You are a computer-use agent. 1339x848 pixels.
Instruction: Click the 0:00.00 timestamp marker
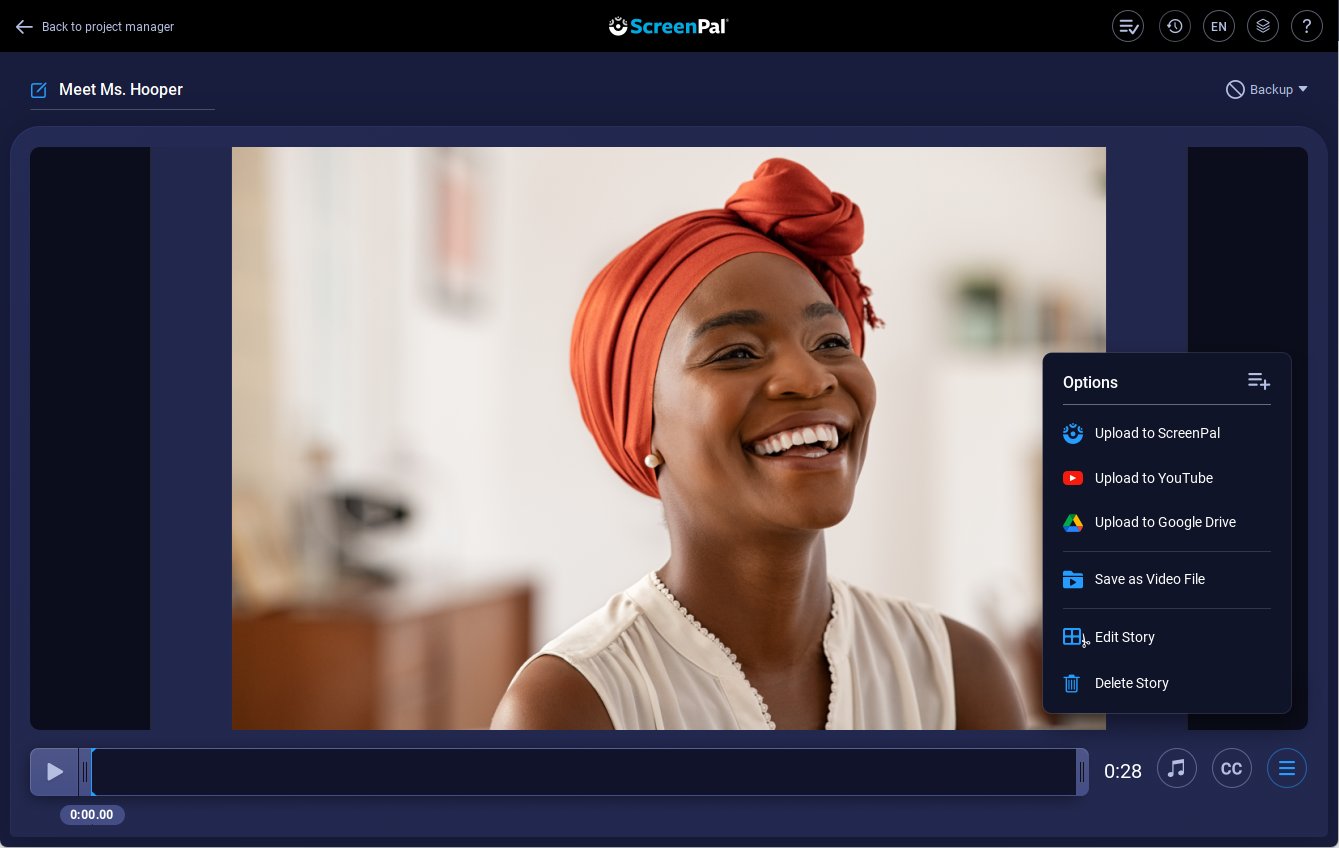coord(92,815)
